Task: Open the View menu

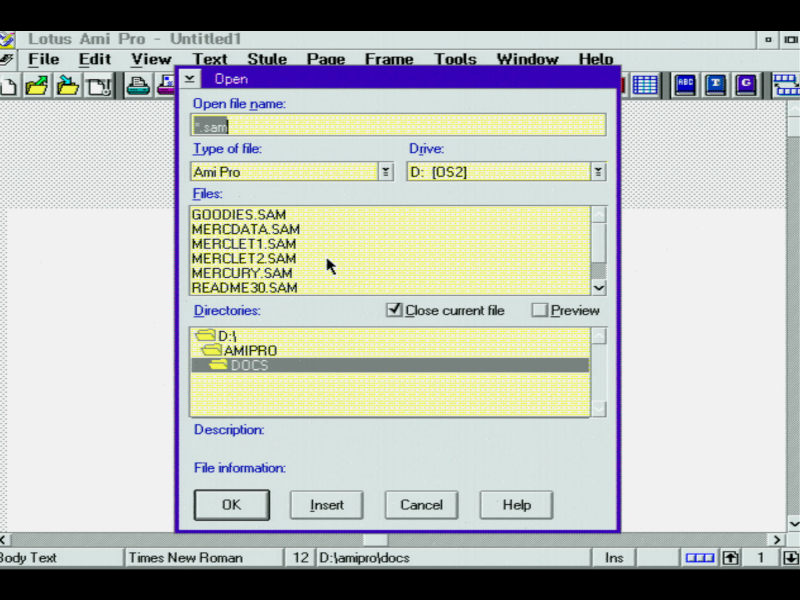Action: pyautogui.click(x=151, y=59)
